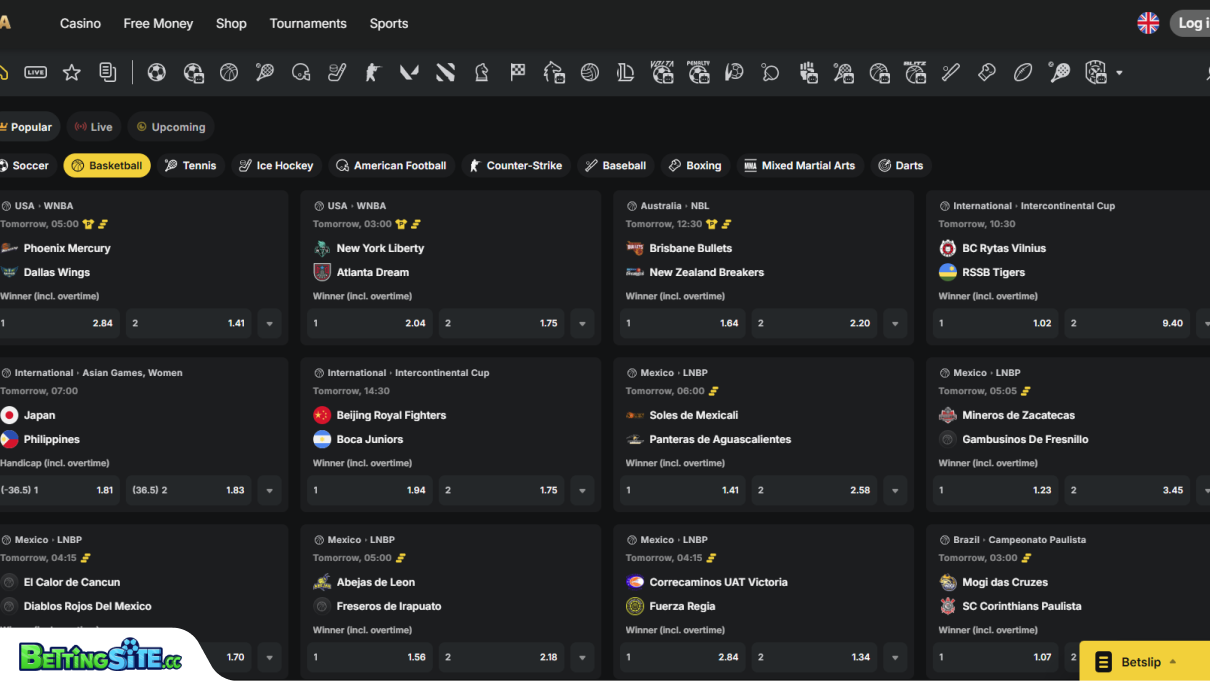Toggle Panteras de Aguascalientes odds 2.58
Image resolution: width=1210 pixels, height=681 pixels.
coord(814,490)
